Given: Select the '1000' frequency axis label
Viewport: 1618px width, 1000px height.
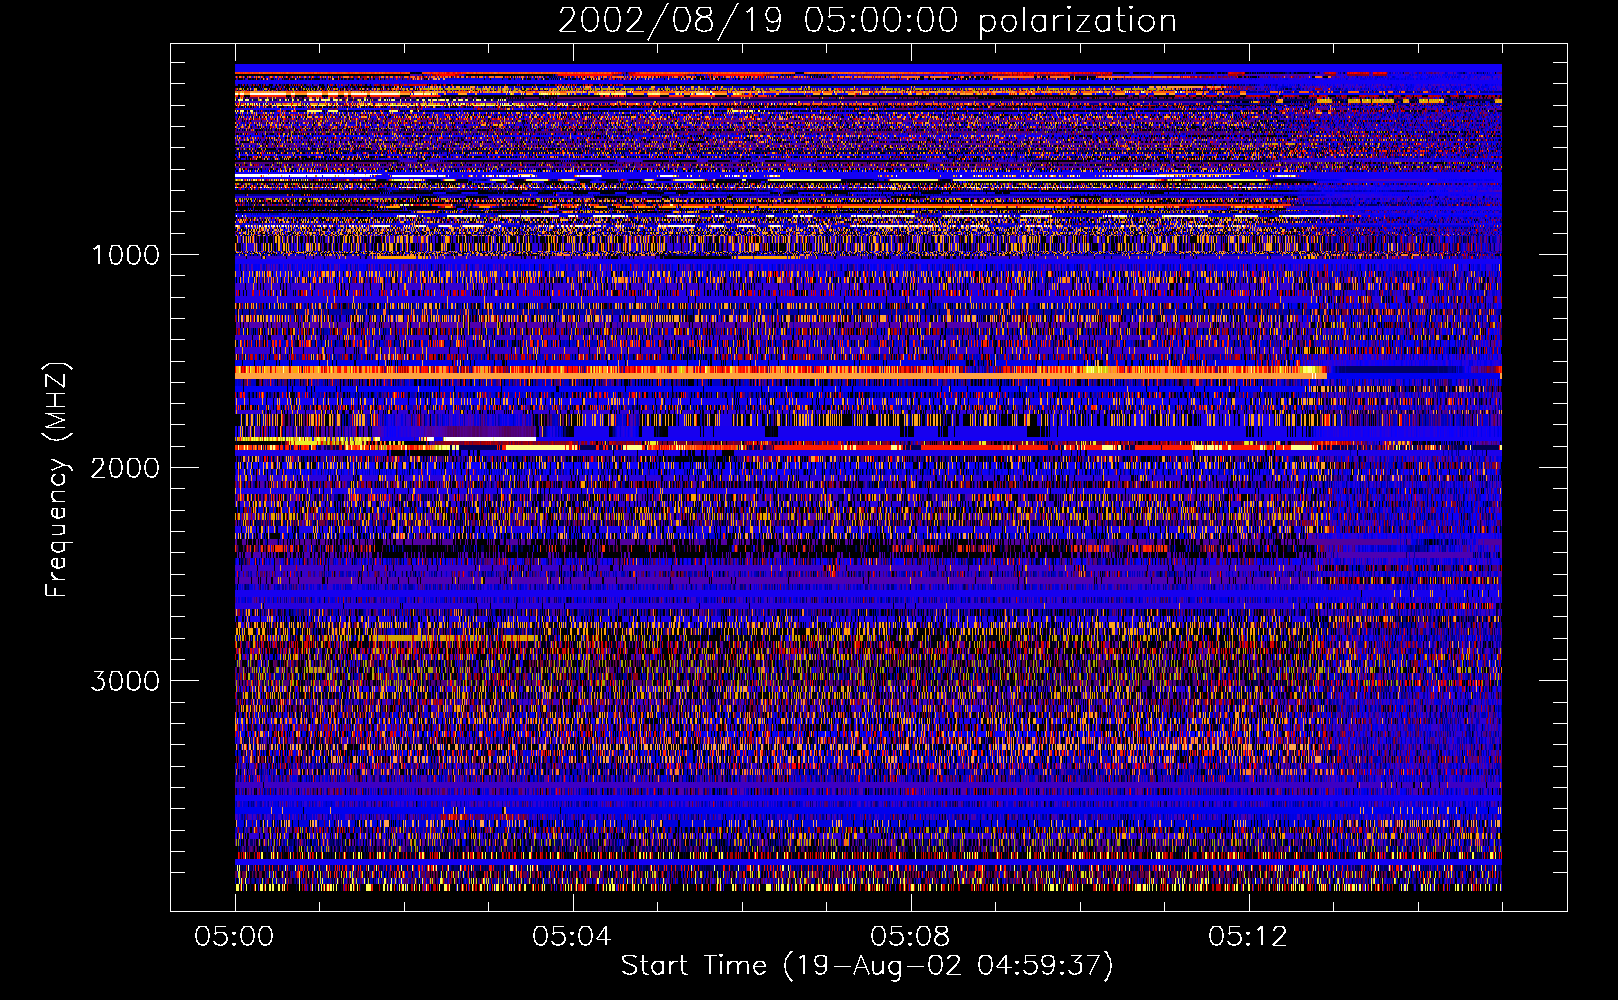Looking at the screenshot, I should coord(125,255).
